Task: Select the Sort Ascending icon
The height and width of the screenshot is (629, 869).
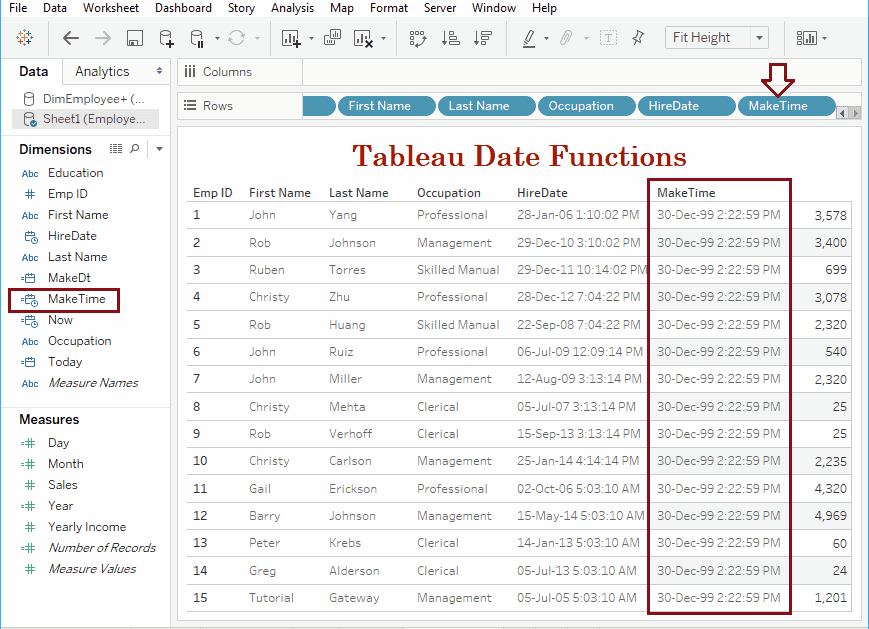Action: click(449, 37)
